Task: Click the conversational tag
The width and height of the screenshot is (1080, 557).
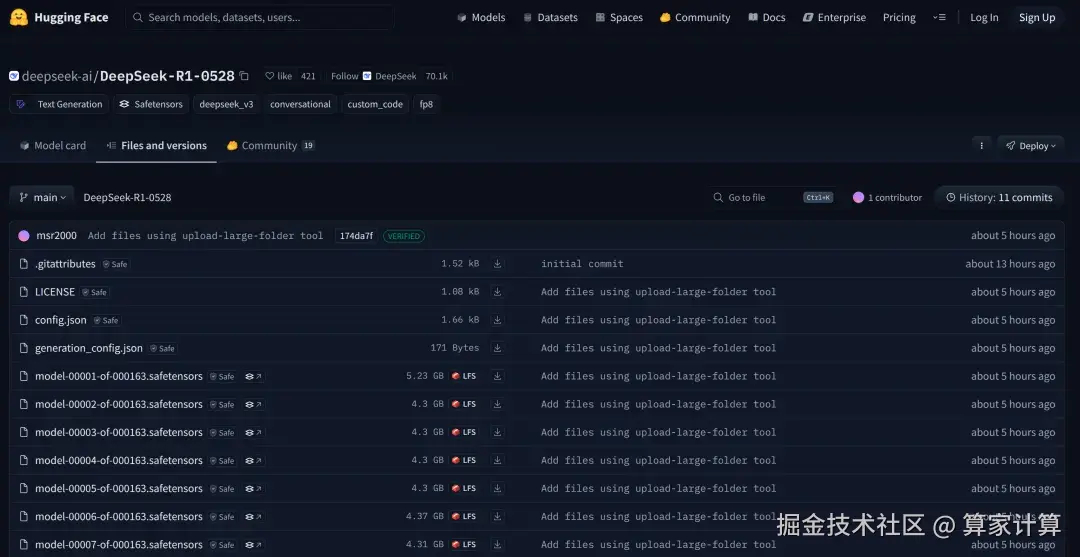Action: [x=300, y=105]
